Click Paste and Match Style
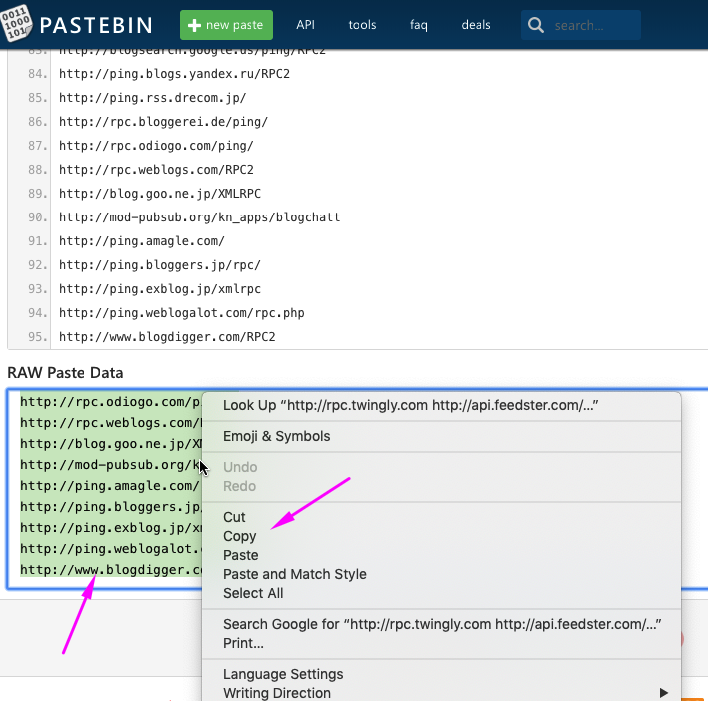The height and width of the screenshot is (701, 708). pos(295,574)
